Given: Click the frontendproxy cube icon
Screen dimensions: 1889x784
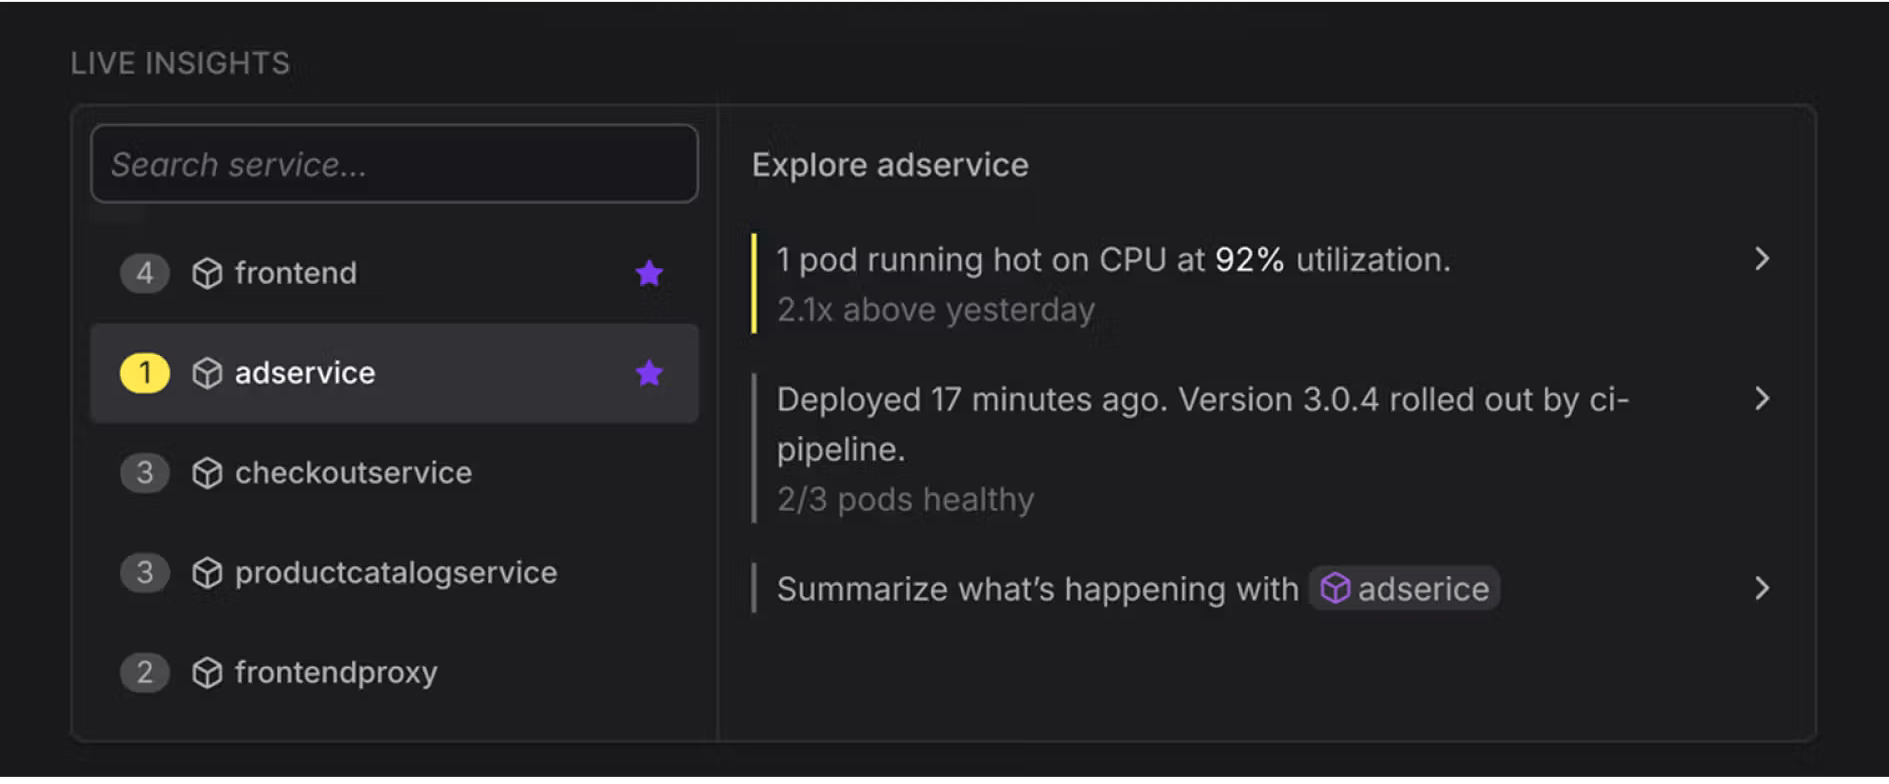Looking at the screenshot, I should (207, 673).
